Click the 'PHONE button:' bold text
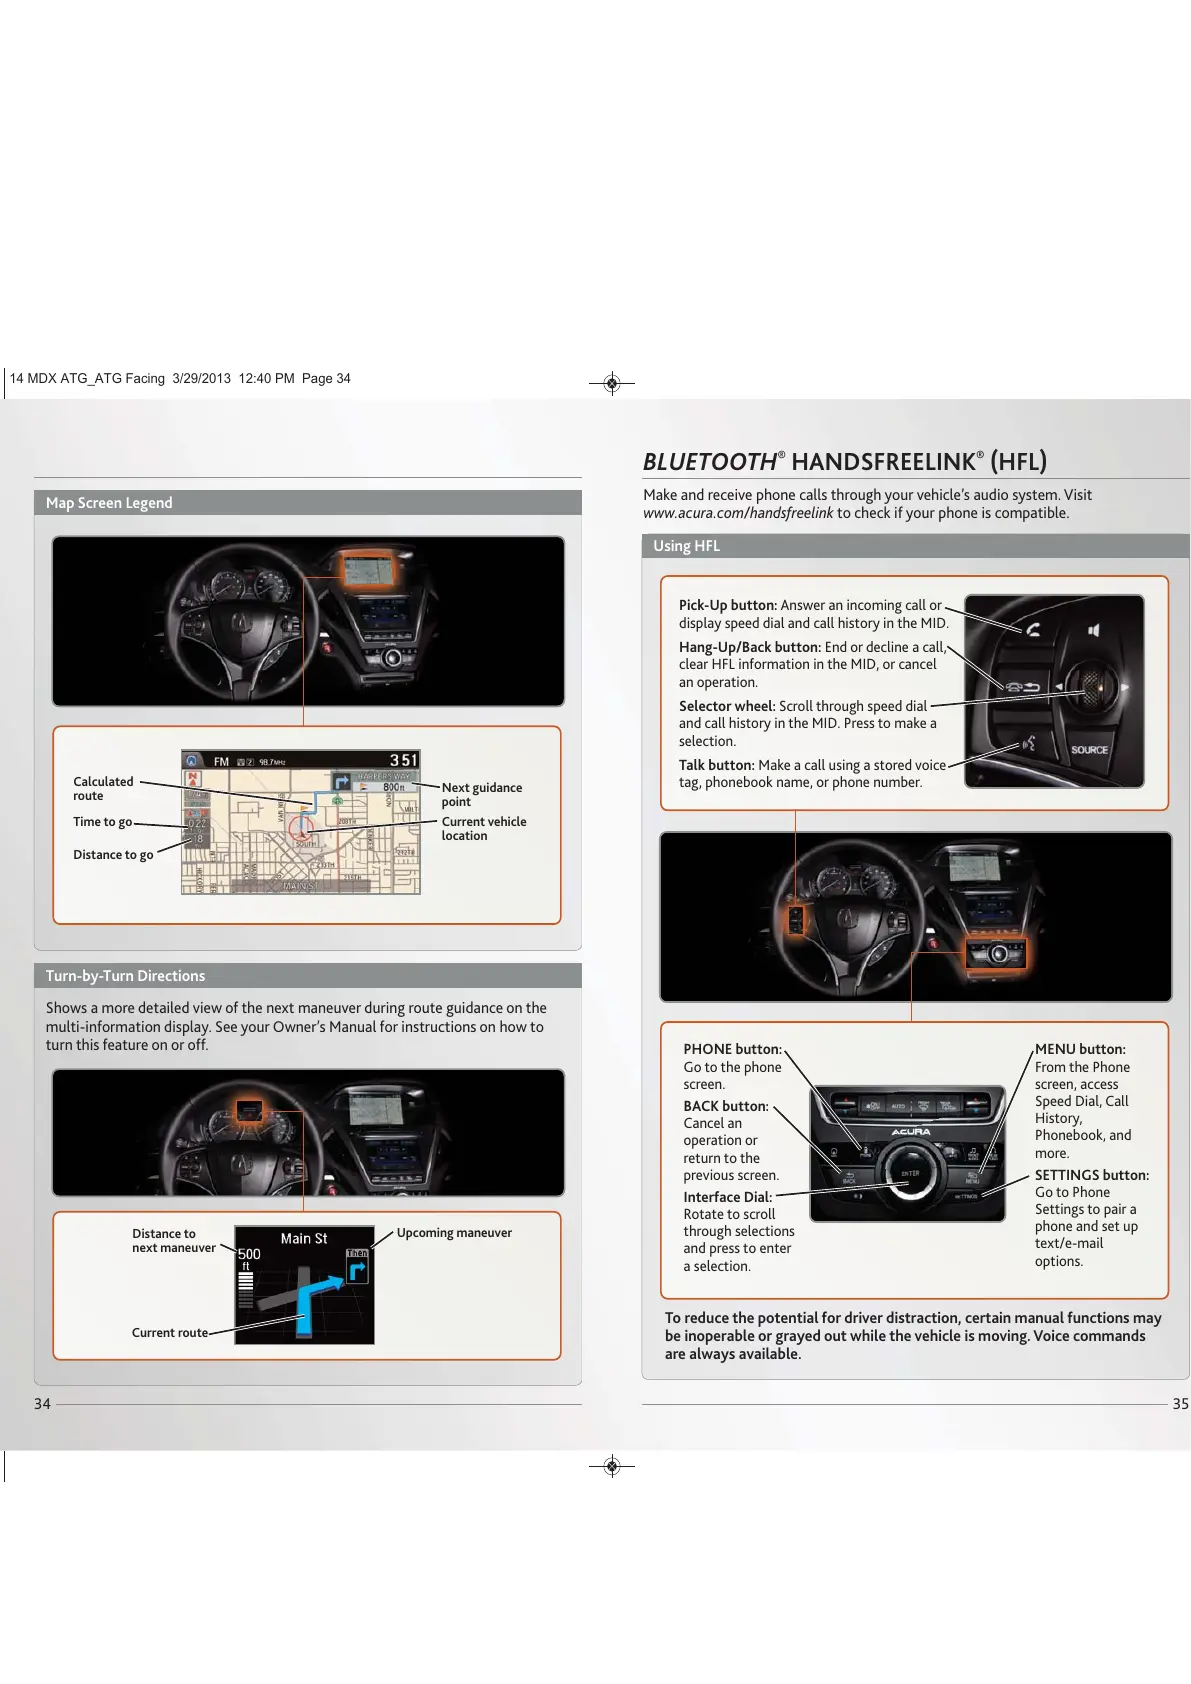The height and width of the screenshot is (1684, 1191). pos(733,1049)
